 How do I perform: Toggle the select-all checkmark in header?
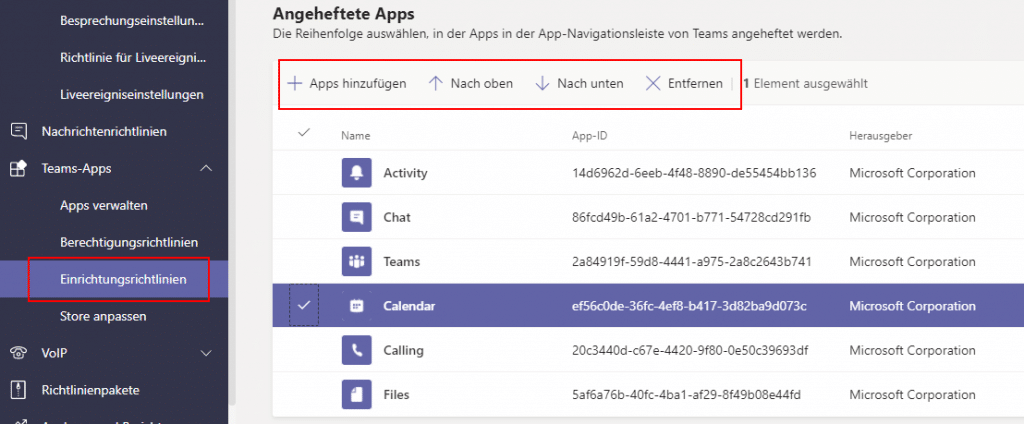click(x=304, y=133)
